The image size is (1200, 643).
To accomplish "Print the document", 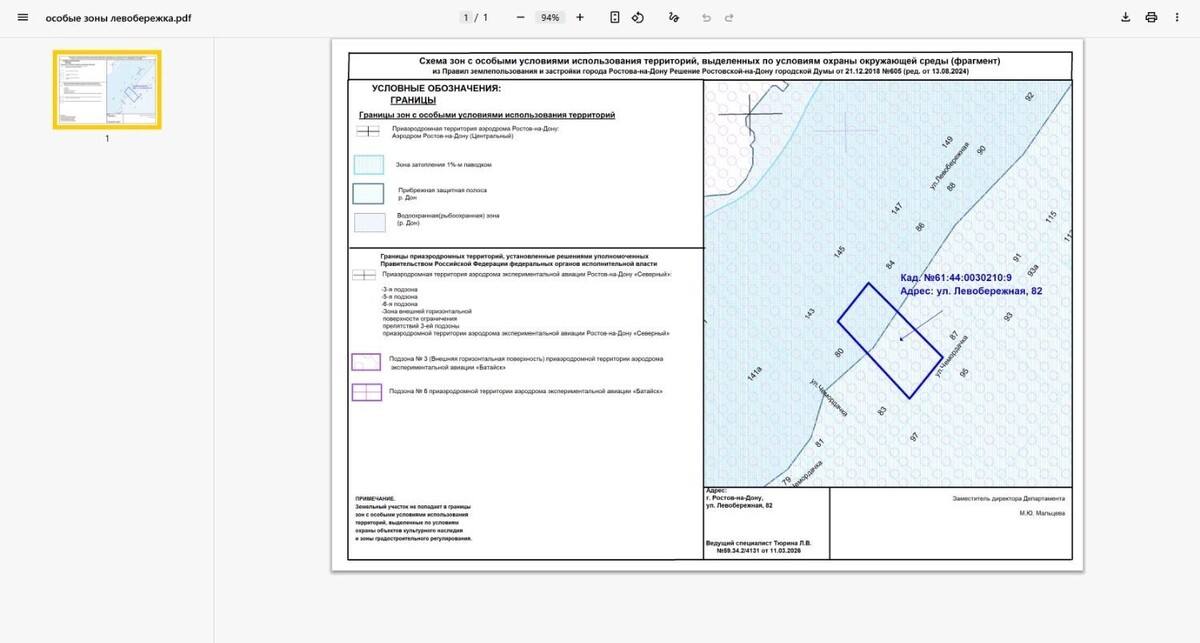I will [x=1151, y=18].
